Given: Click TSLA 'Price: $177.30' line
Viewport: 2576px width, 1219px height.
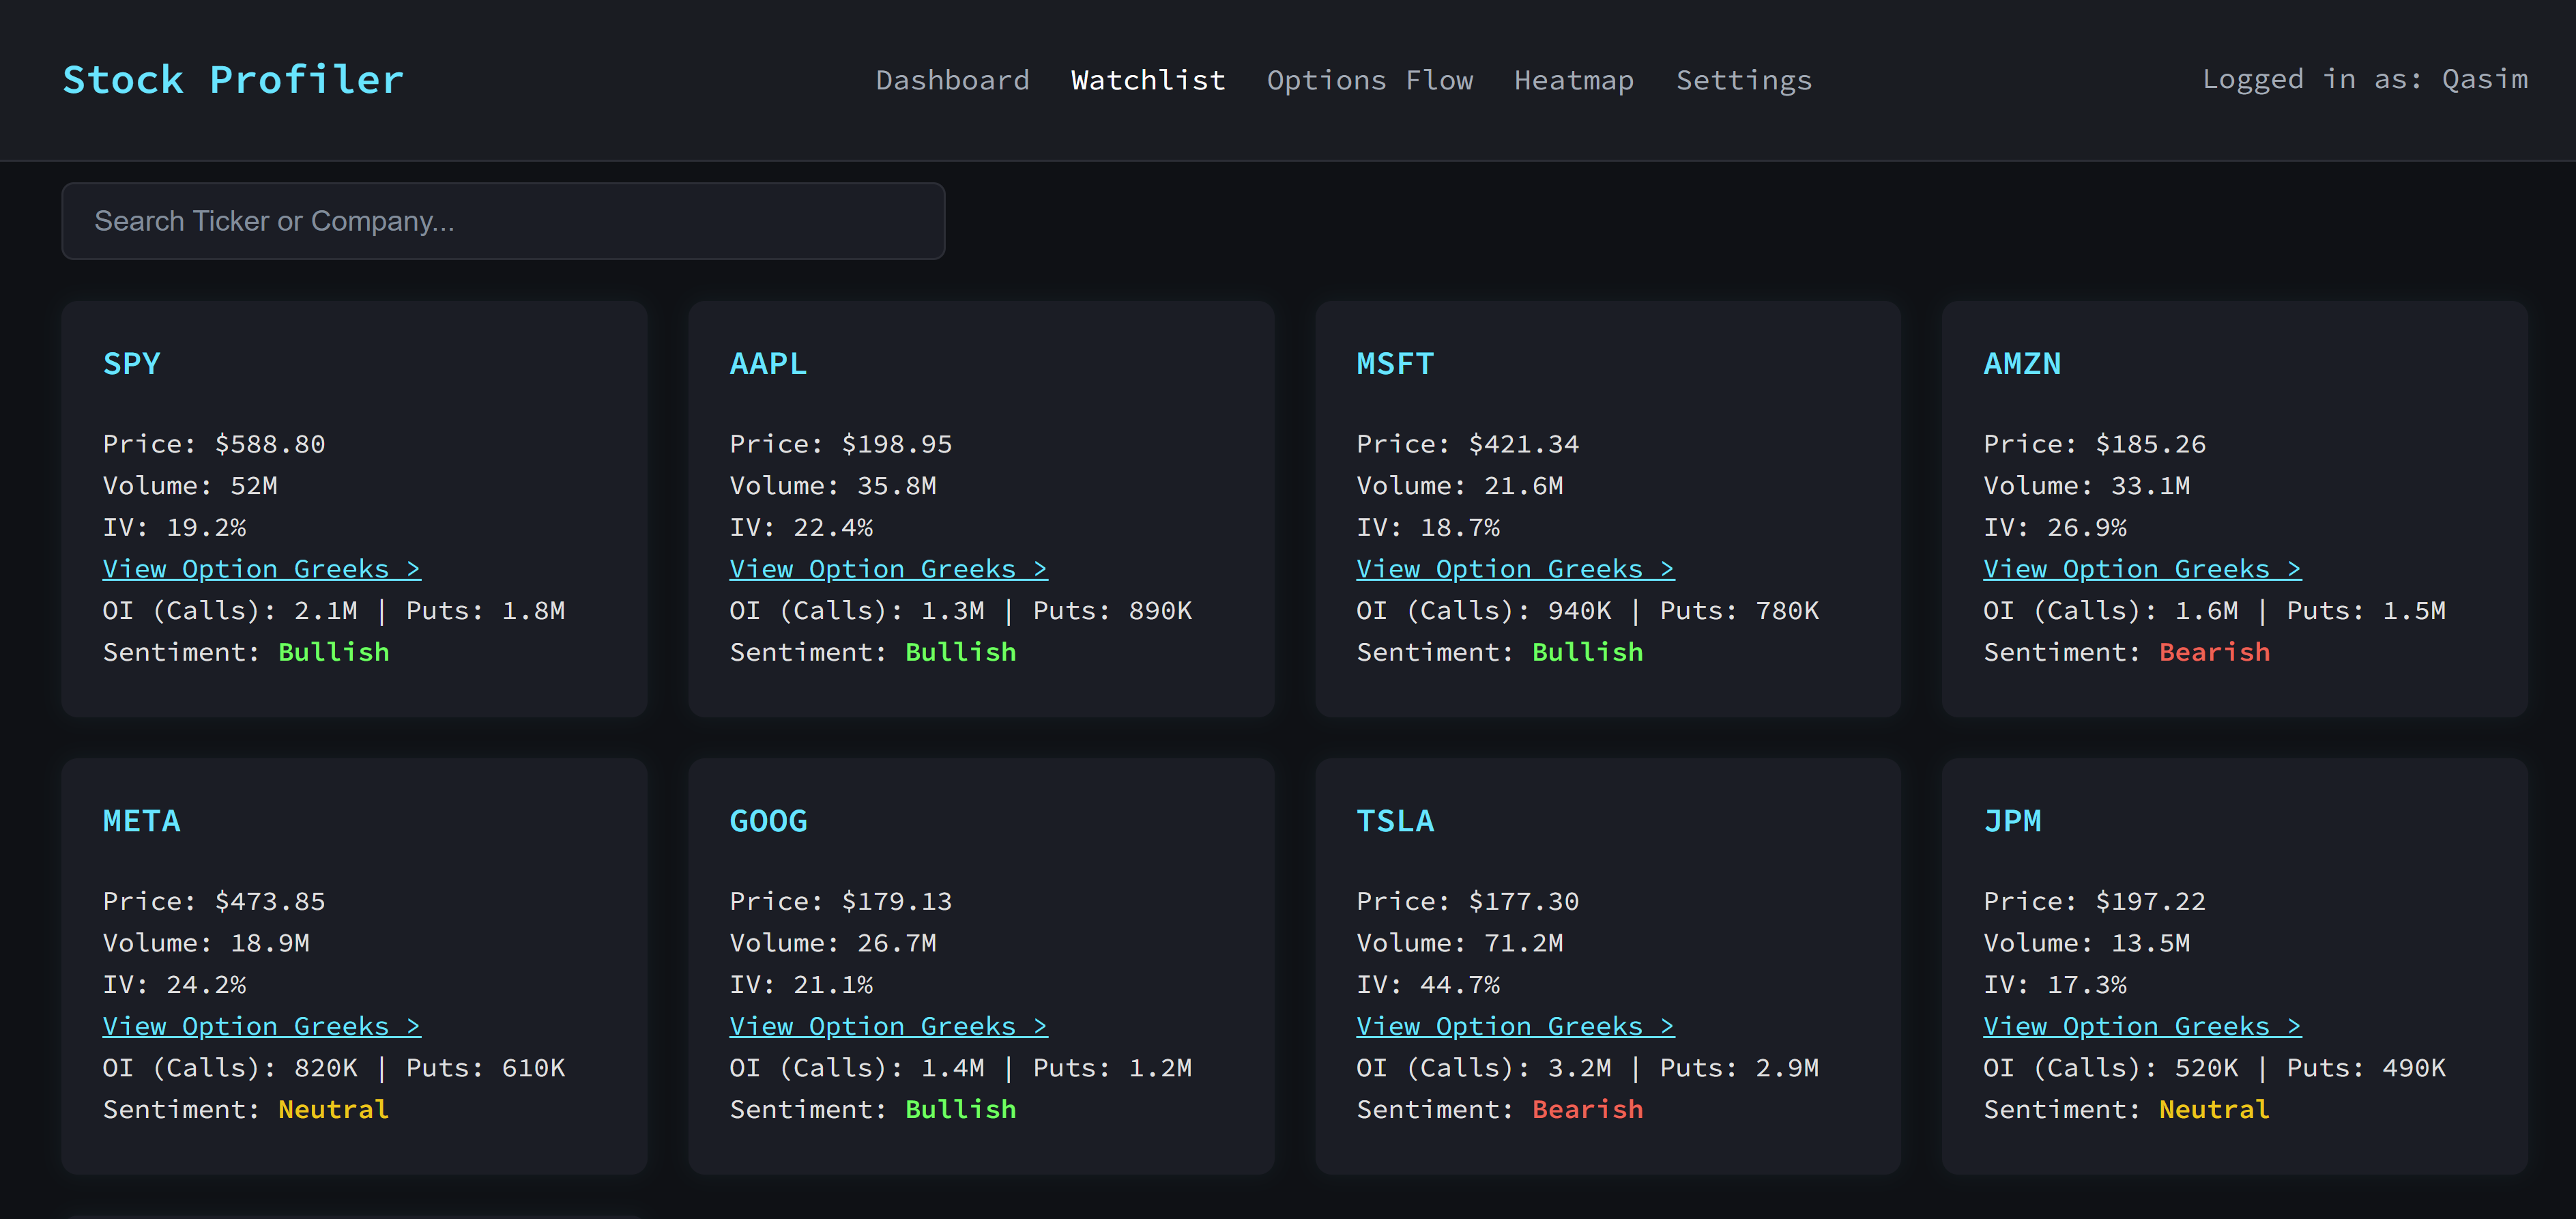Looking at the screenshot, I should 1468,901.
